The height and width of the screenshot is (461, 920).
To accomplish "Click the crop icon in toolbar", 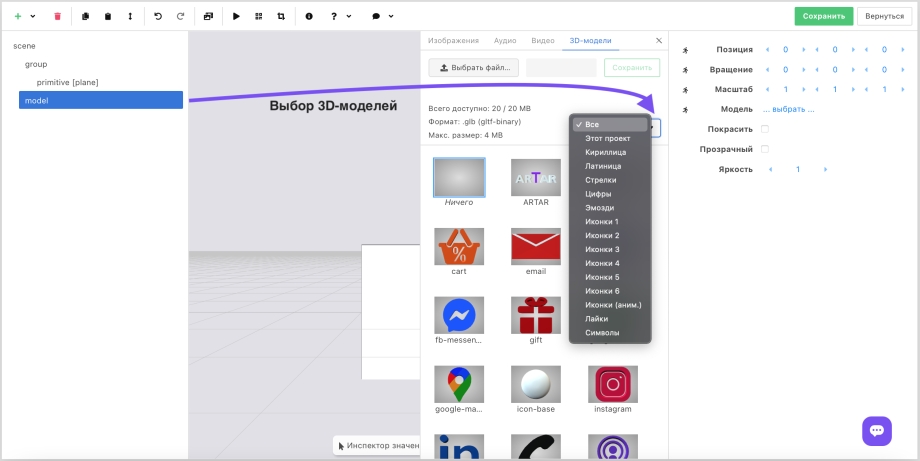I will pos(281,16).
